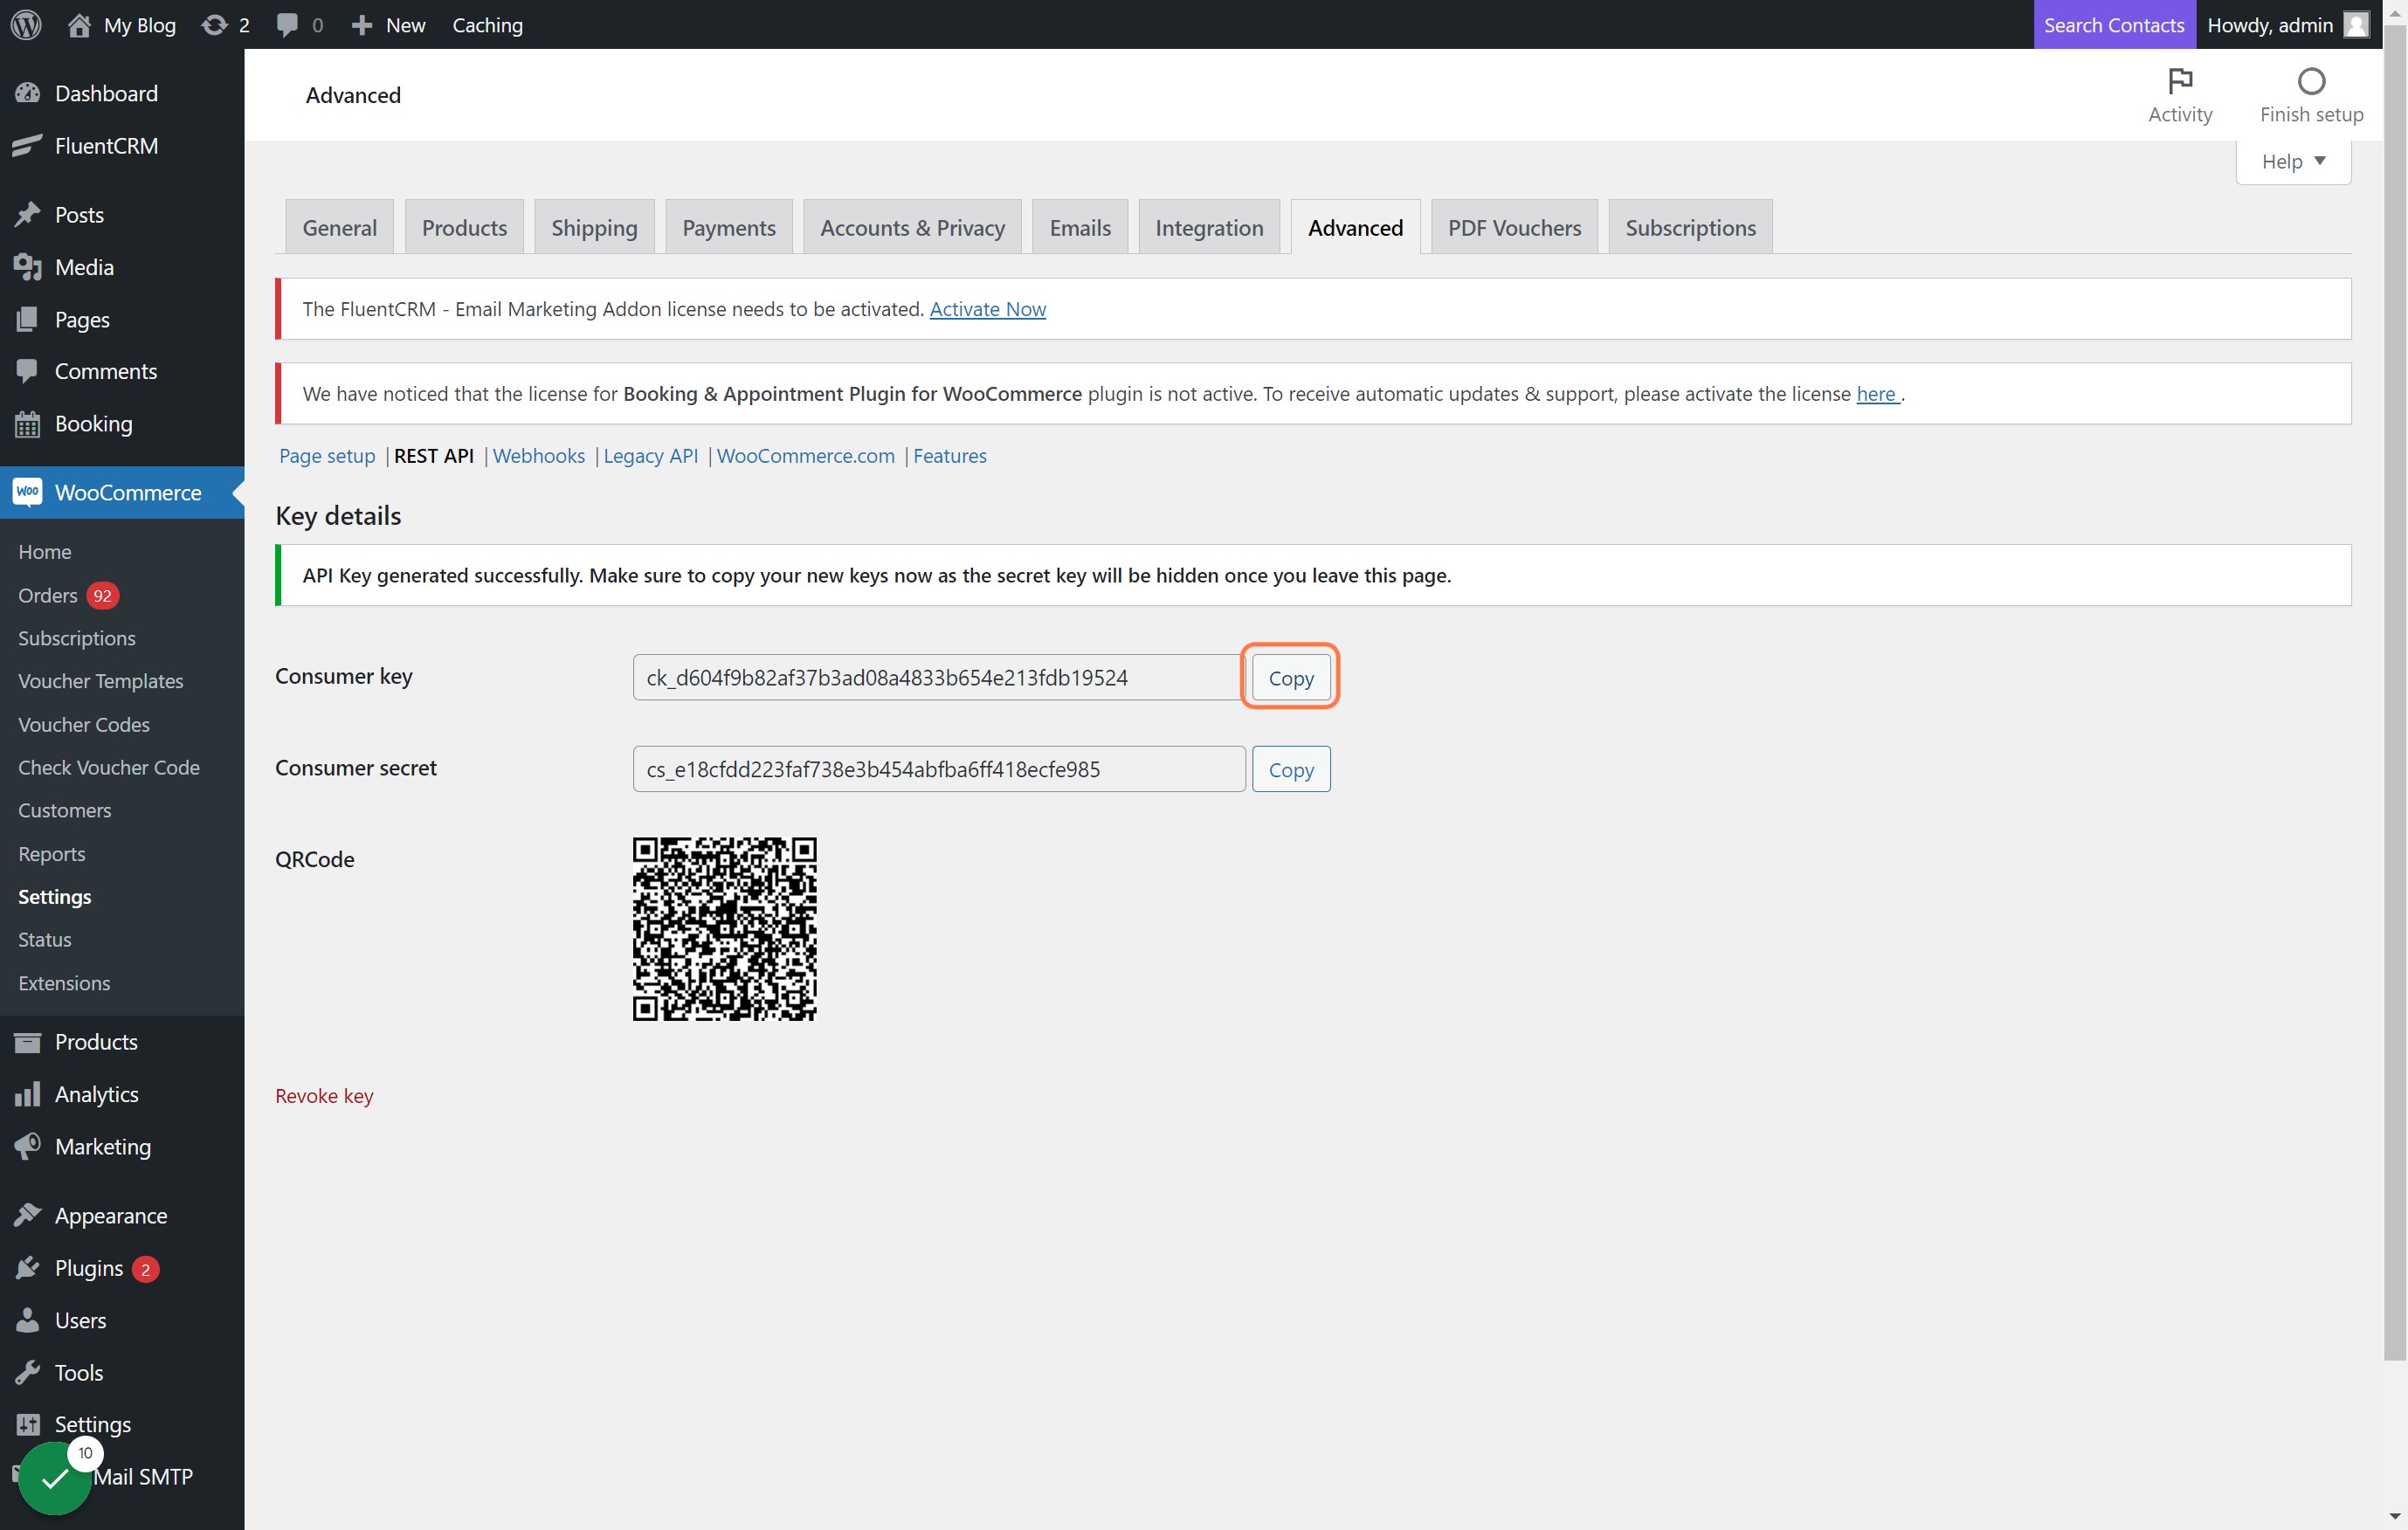Open the Integration tab

pyautogui.click(x=1209, y=227)
